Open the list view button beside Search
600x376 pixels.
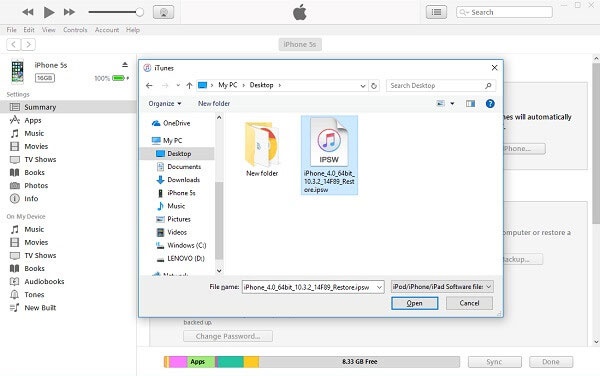coord(436,12)
